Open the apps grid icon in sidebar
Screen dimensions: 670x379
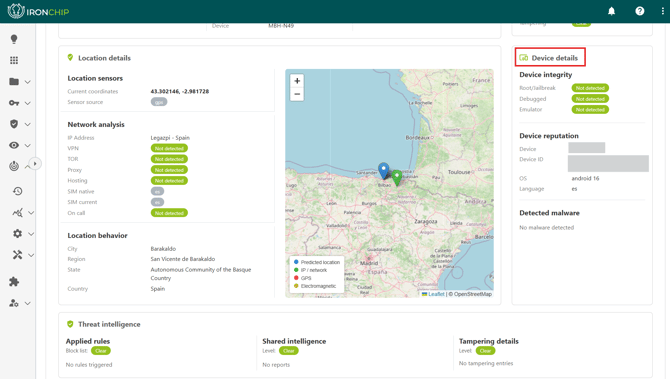click(14, 60)
